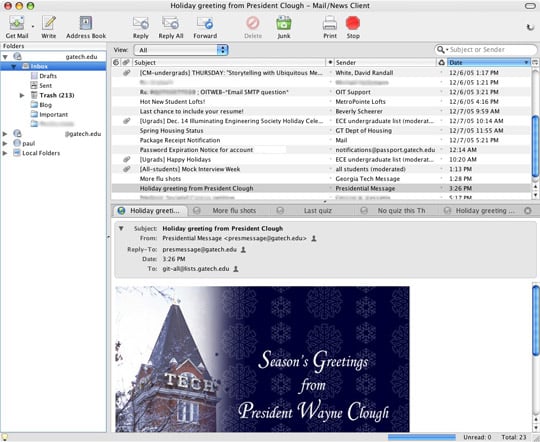
Task: Click the thread column header icon
Action: pyautogui.click(x=116, y=62)
